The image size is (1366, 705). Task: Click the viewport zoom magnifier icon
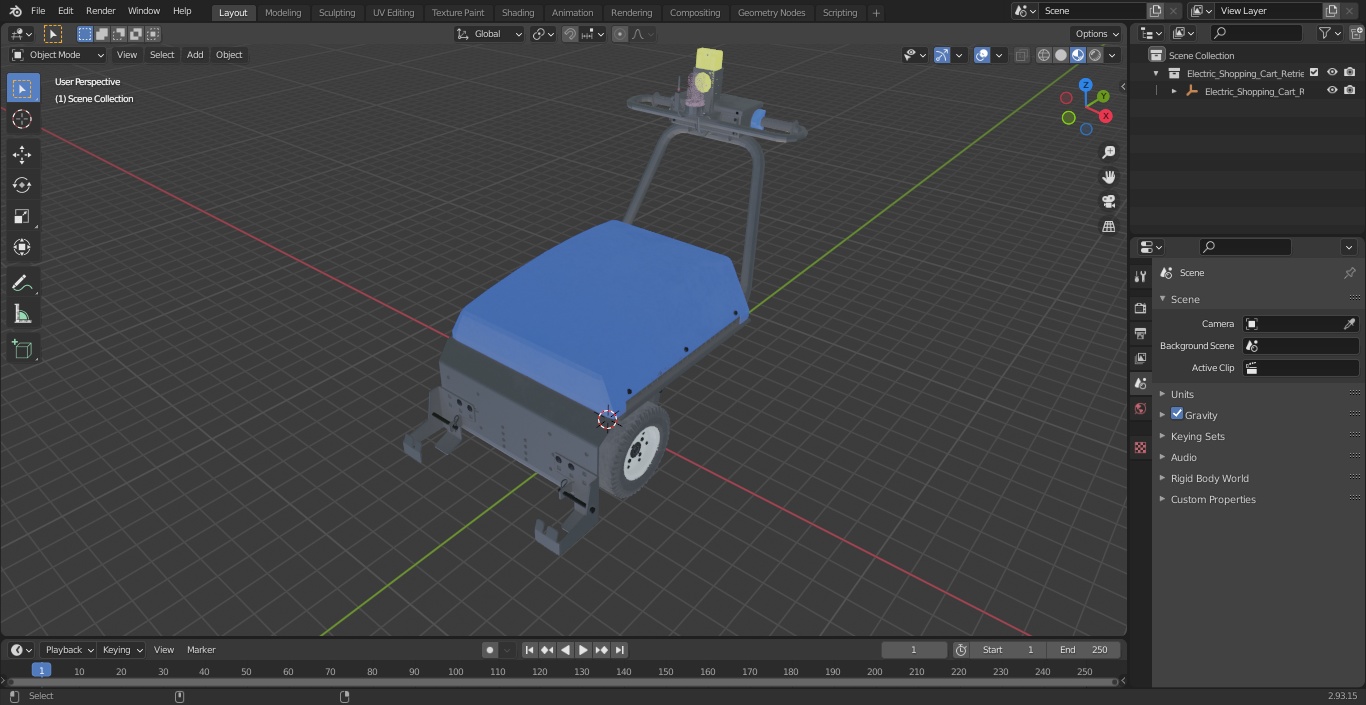[1109, 152]
